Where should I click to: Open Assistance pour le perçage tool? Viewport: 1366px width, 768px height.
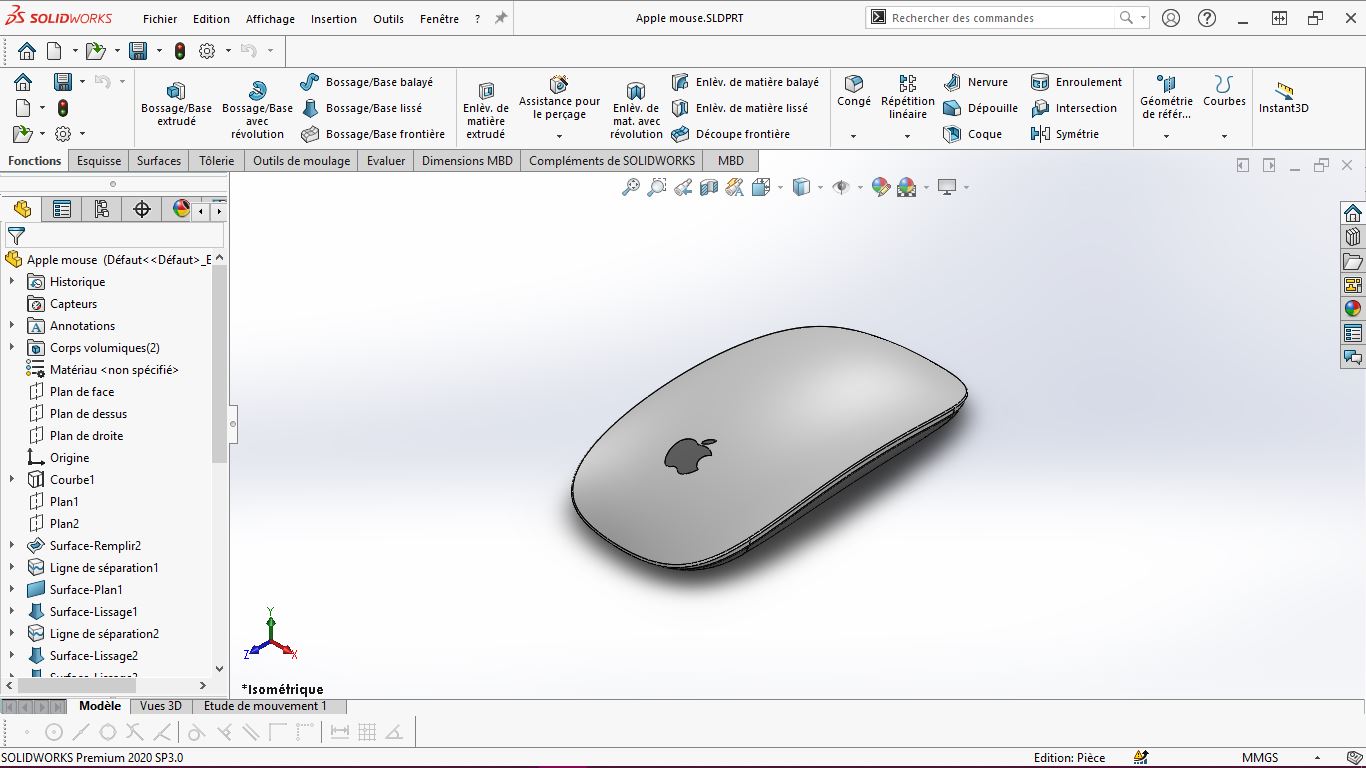point(559,97)
